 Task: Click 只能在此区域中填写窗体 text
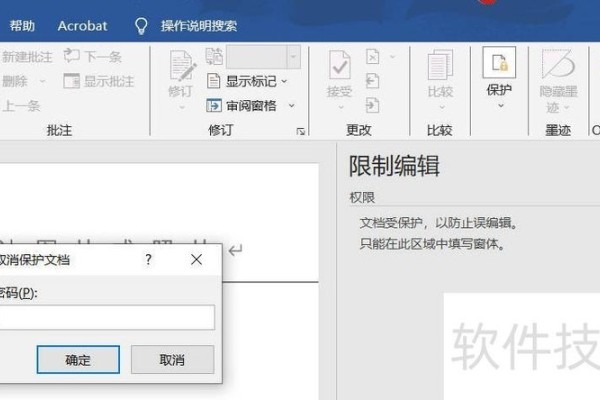pos(432,244)
